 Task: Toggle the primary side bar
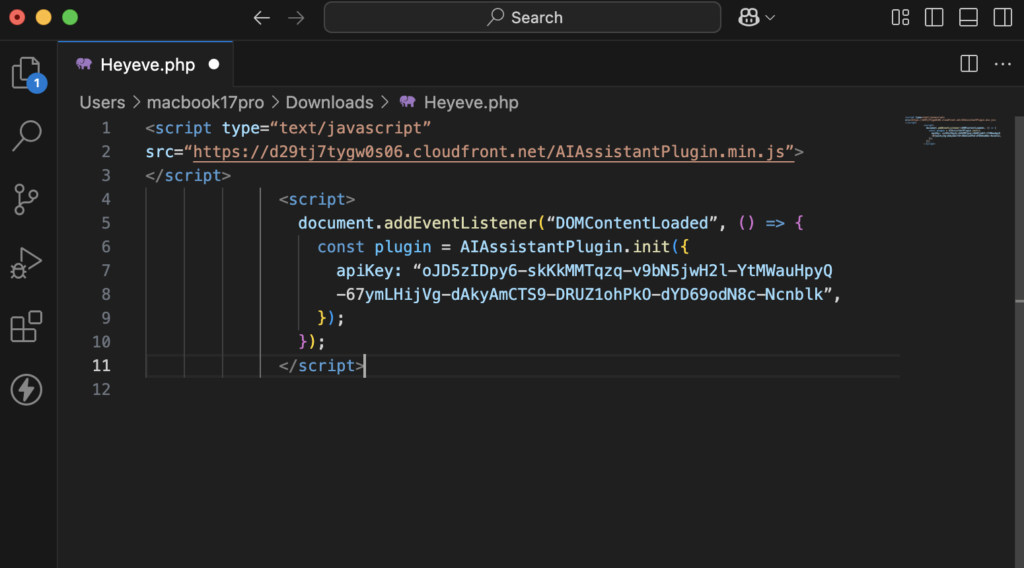[x=934, y=18]
